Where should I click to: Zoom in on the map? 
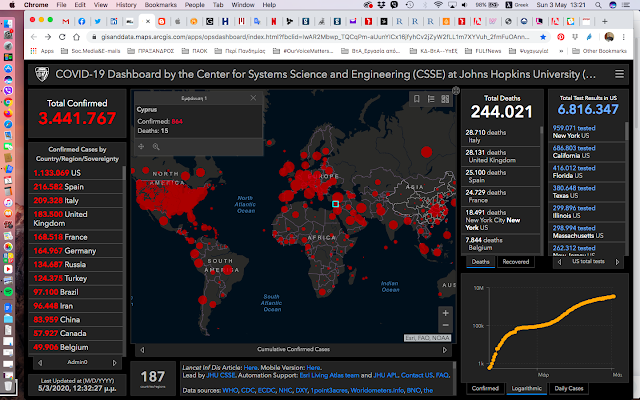[x=445, y=313]
